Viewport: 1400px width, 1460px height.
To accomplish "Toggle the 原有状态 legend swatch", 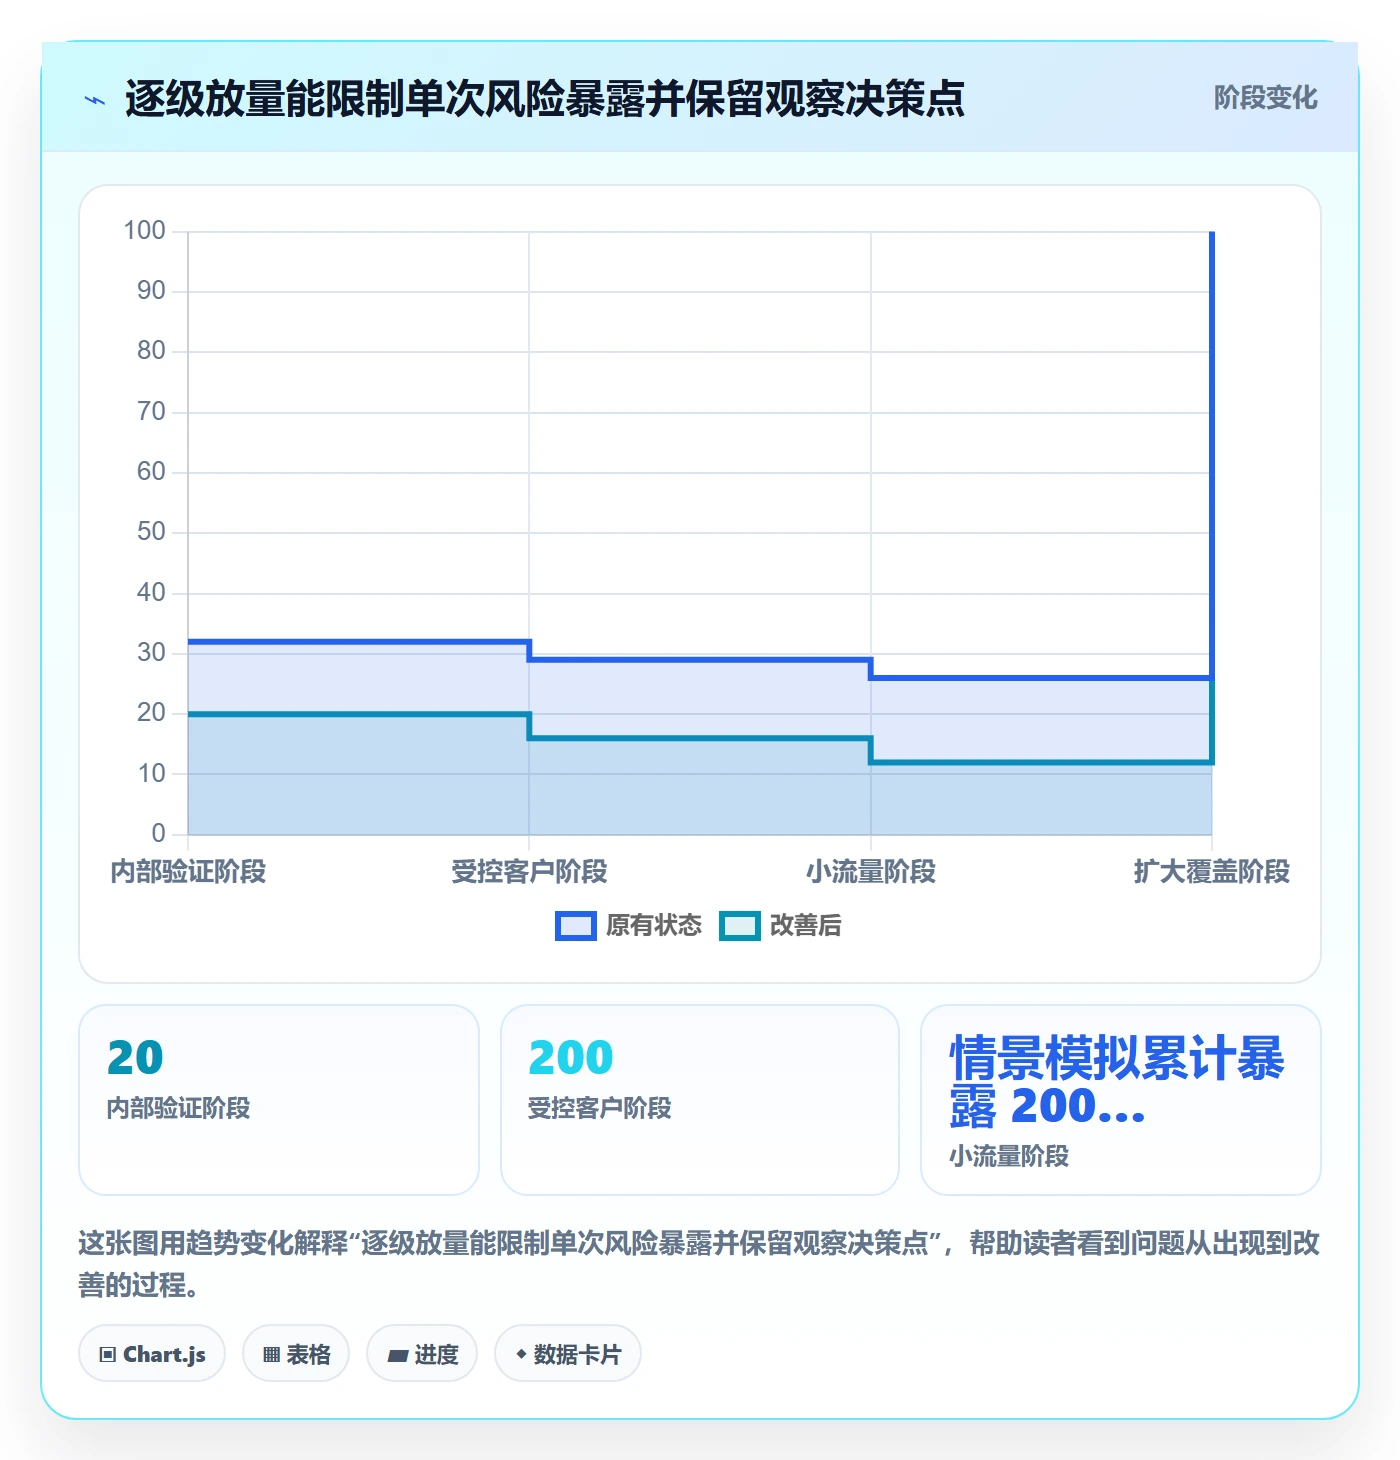I will coord(575,926).
